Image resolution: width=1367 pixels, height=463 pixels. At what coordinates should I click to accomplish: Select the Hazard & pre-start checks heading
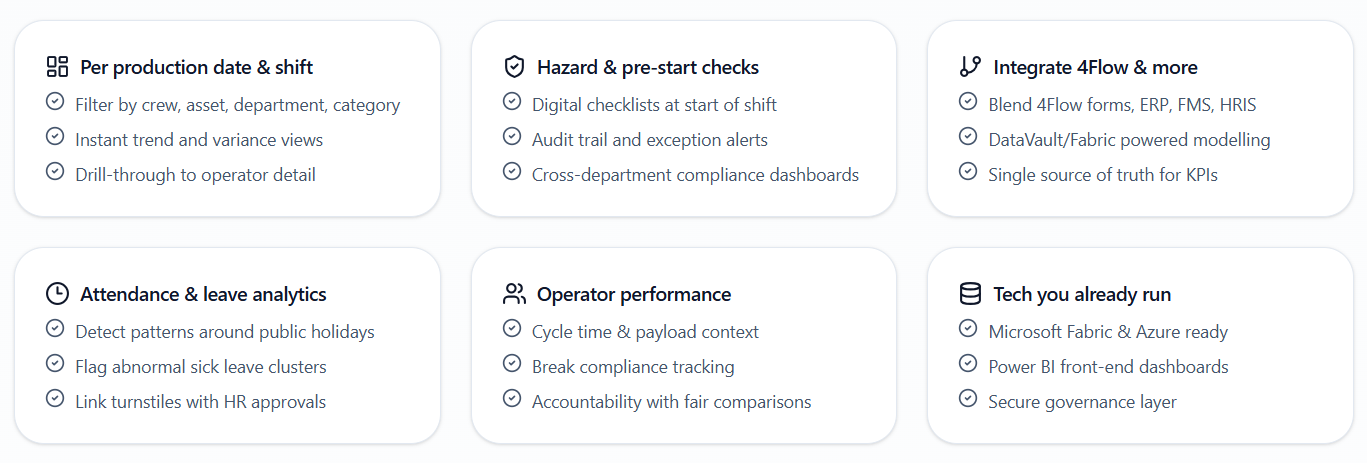[647, 68]
